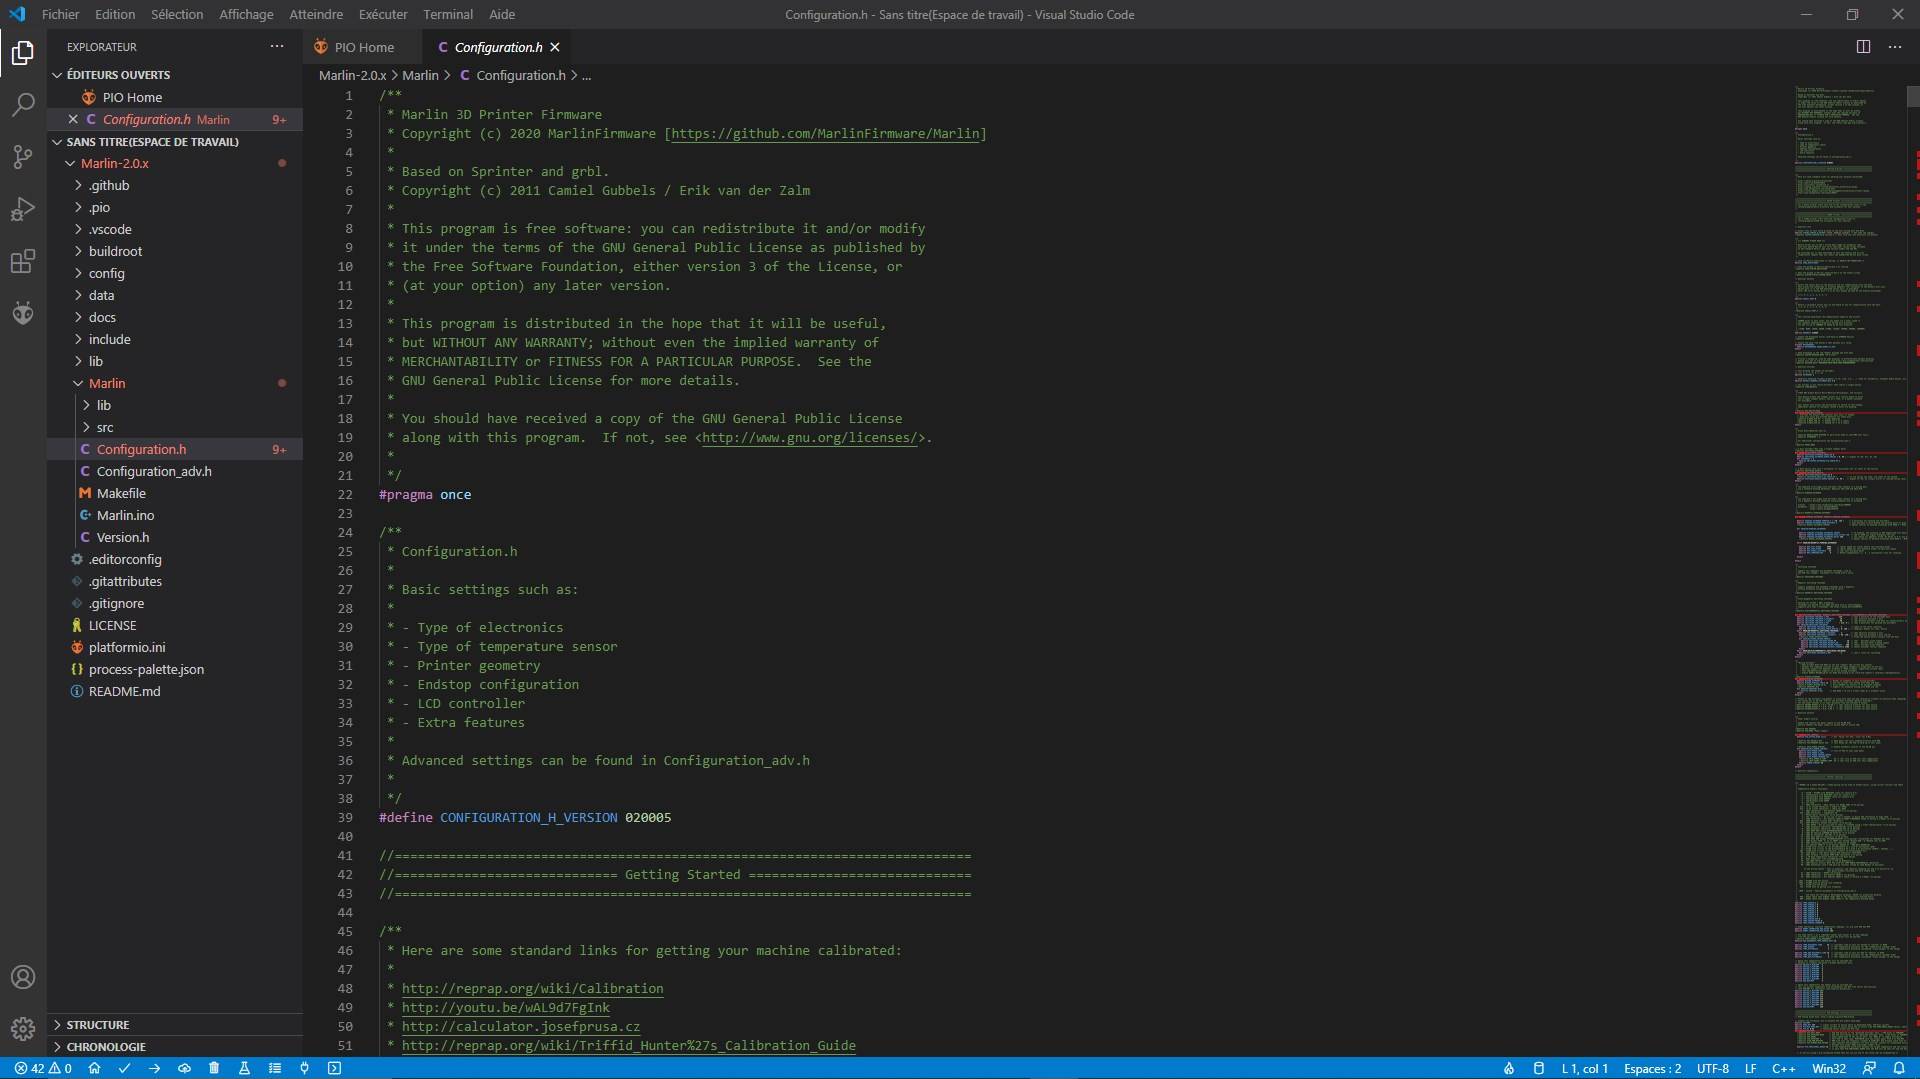1920x1079 pixels.
Task: Click PlatformIO Upload arrow icon
Action: pos(154,1068)
